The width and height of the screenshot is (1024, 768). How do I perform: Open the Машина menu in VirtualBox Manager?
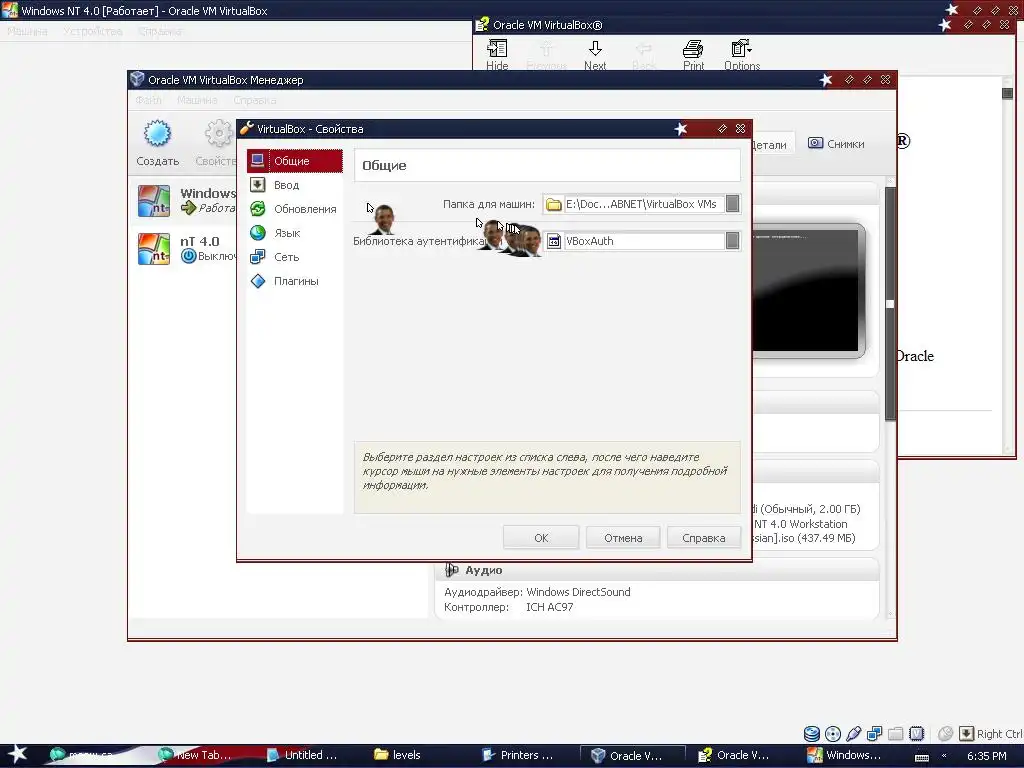(x=197, y=100)
